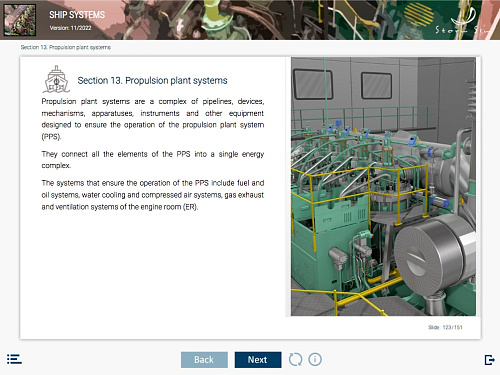Click the 'Version: 11/2022' text
The height and width of the screenshot is (375, 500).
tap(70, 28)
